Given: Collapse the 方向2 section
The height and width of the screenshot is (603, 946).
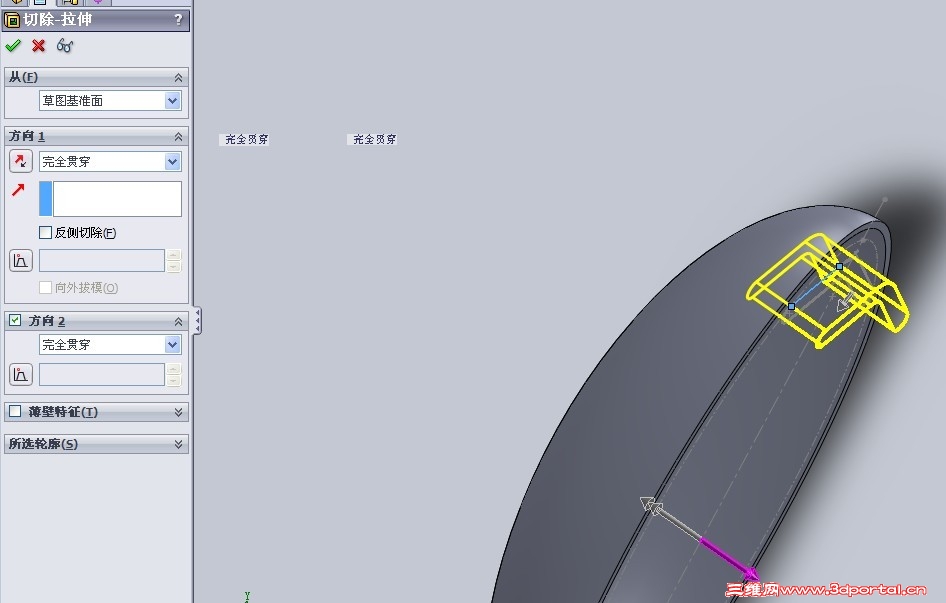Looking at the screenshot, I should pyautogui.click(x=179, y=321).
